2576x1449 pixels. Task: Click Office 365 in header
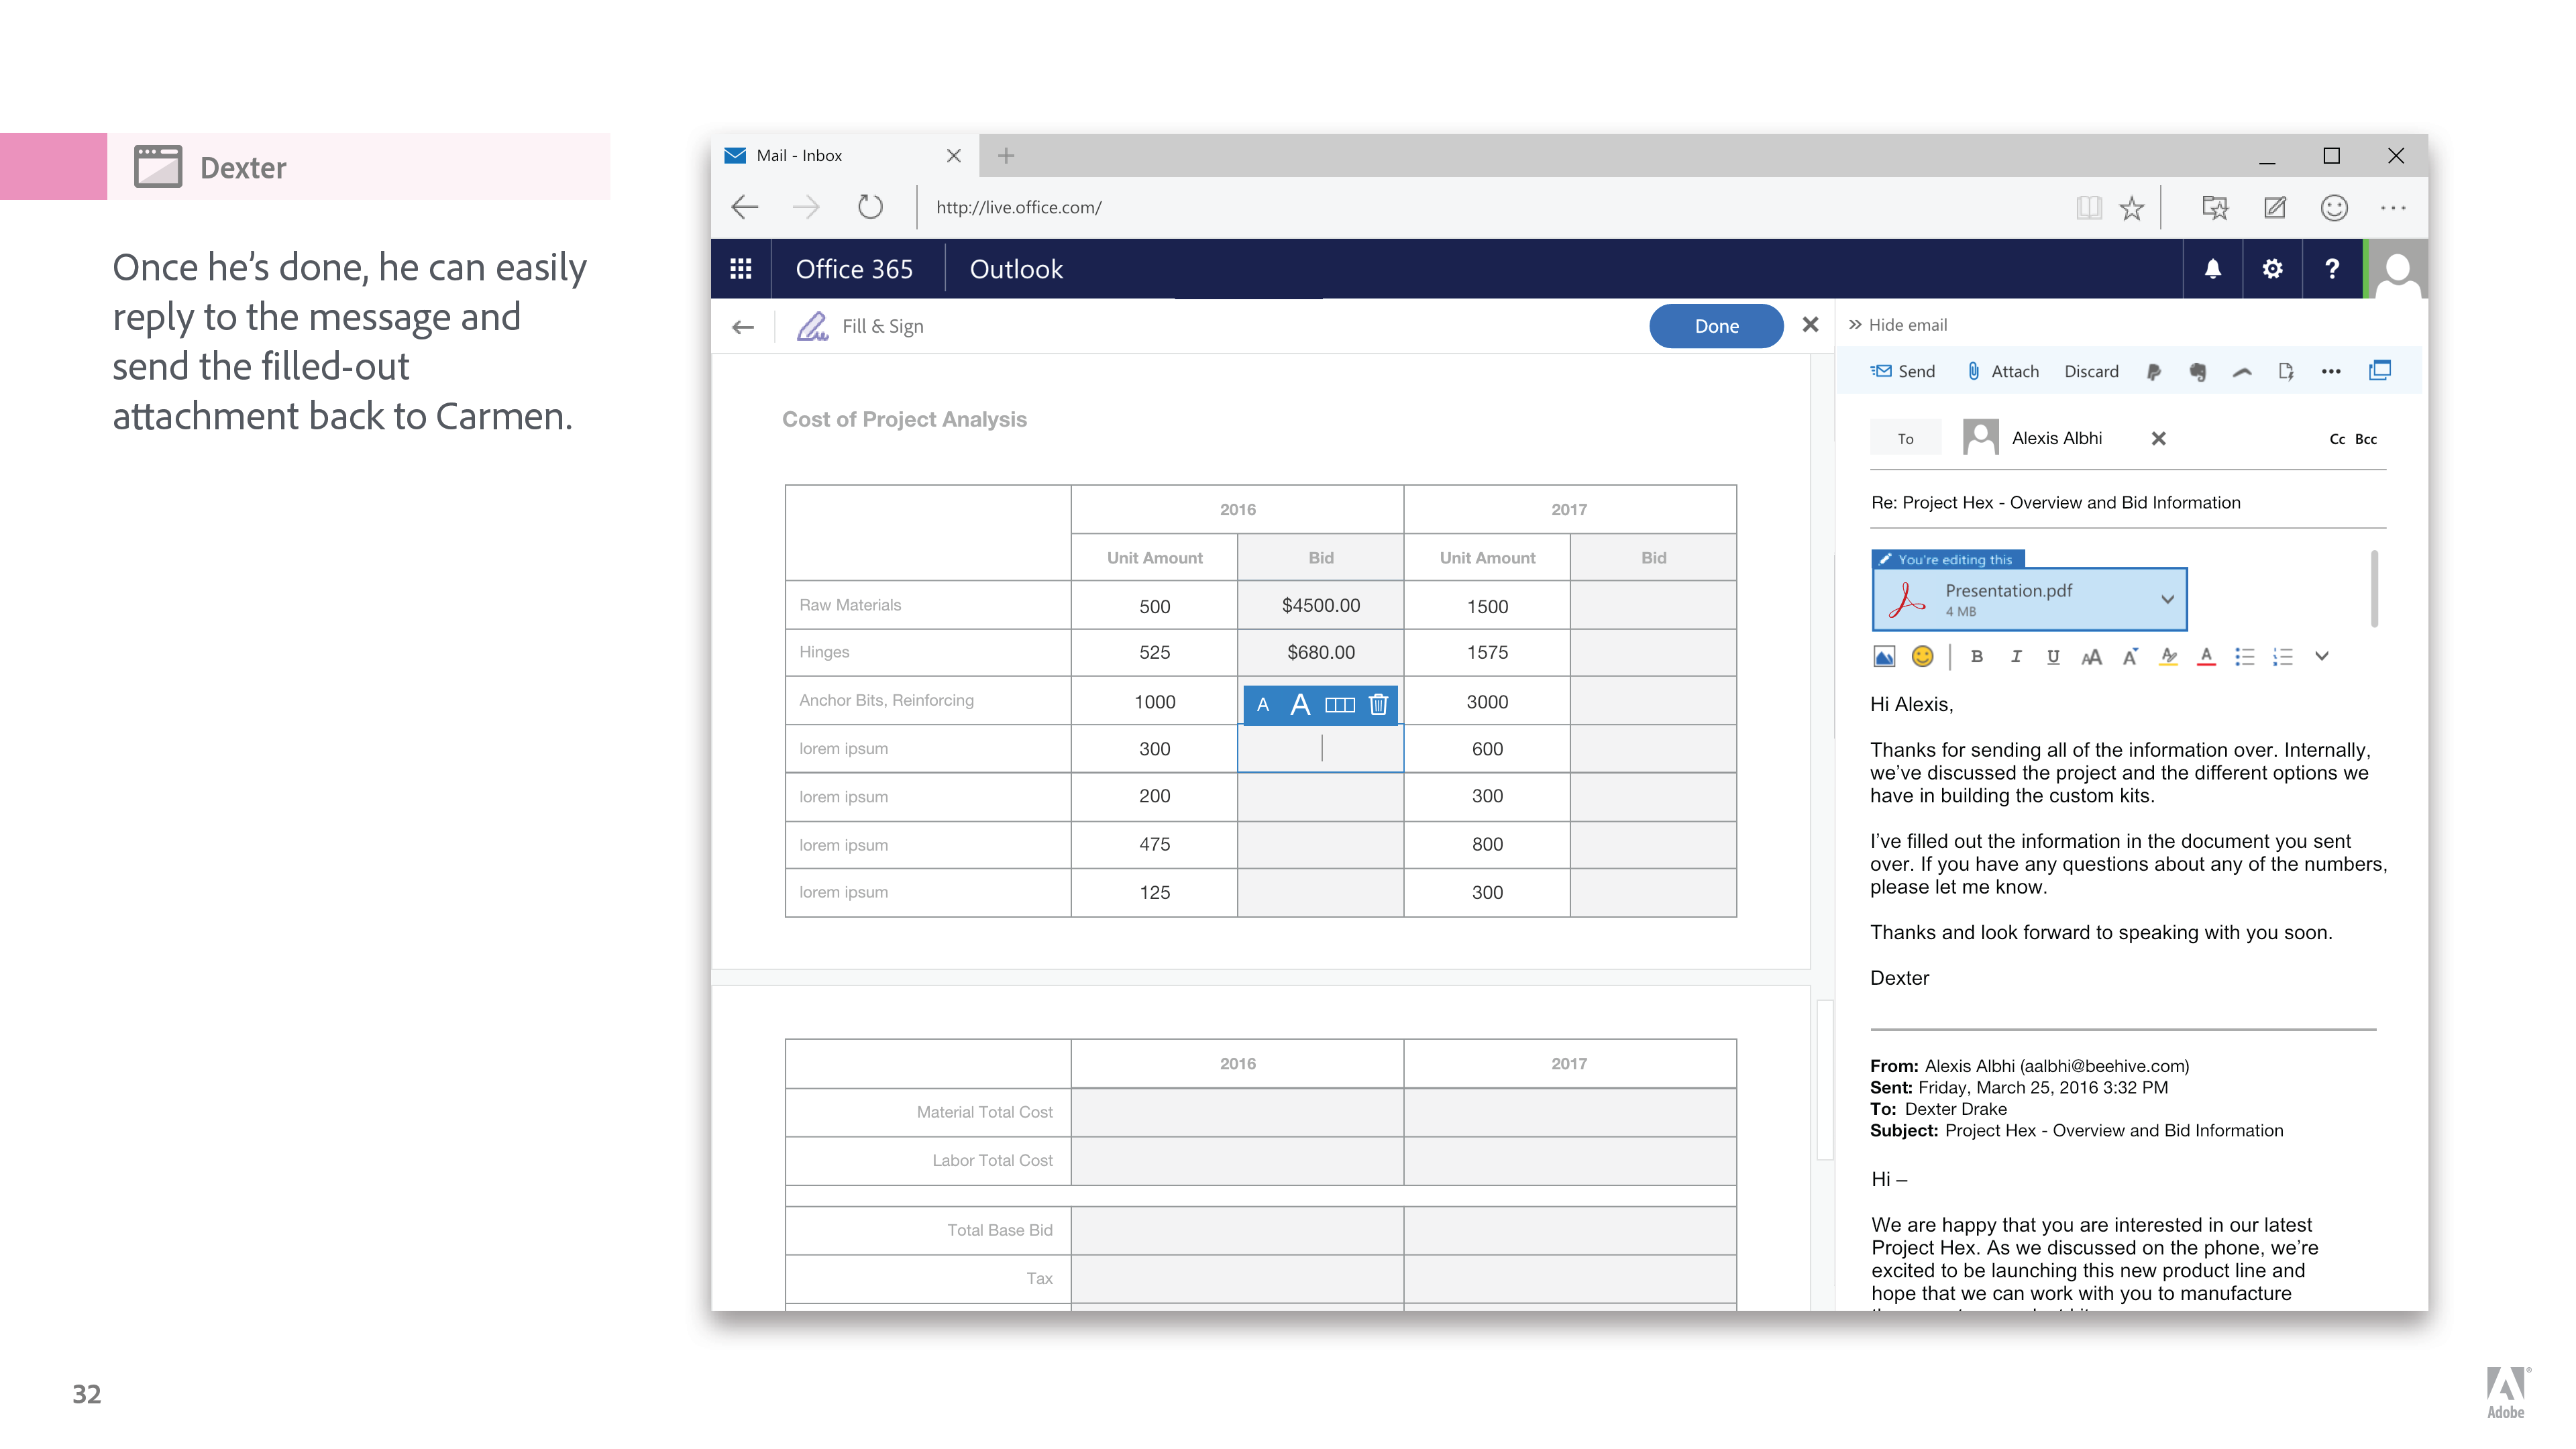(x=854, y=269)
